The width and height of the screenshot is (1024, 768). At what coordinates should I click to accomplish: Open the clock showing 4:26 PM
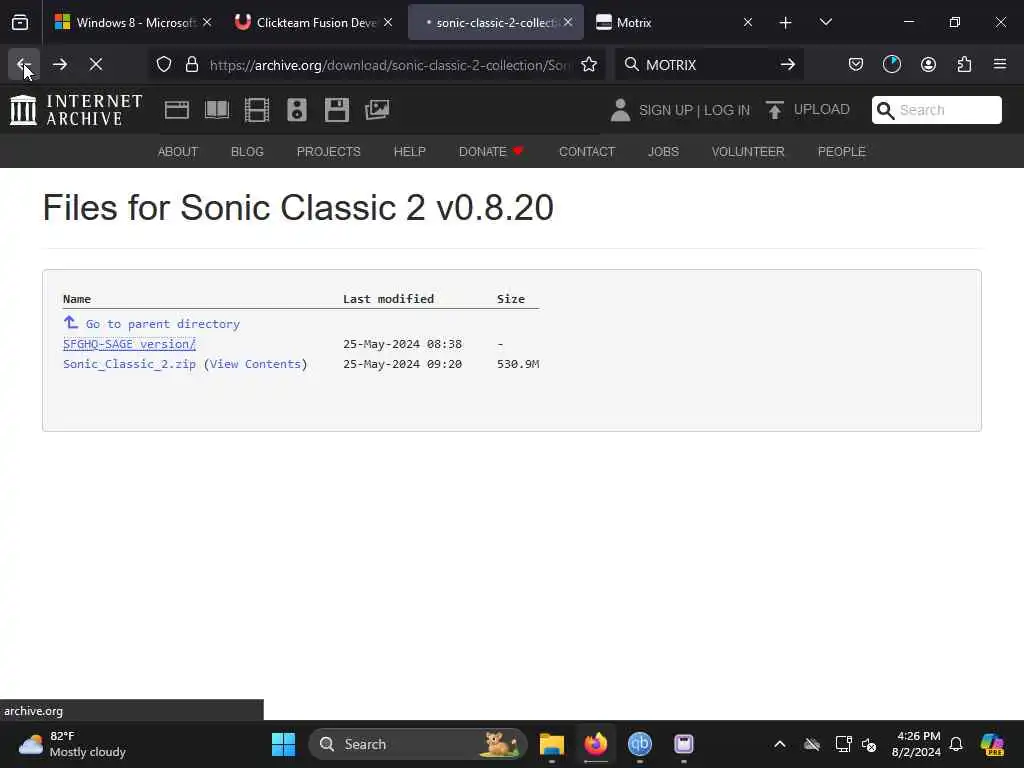(x=916, y=744)
